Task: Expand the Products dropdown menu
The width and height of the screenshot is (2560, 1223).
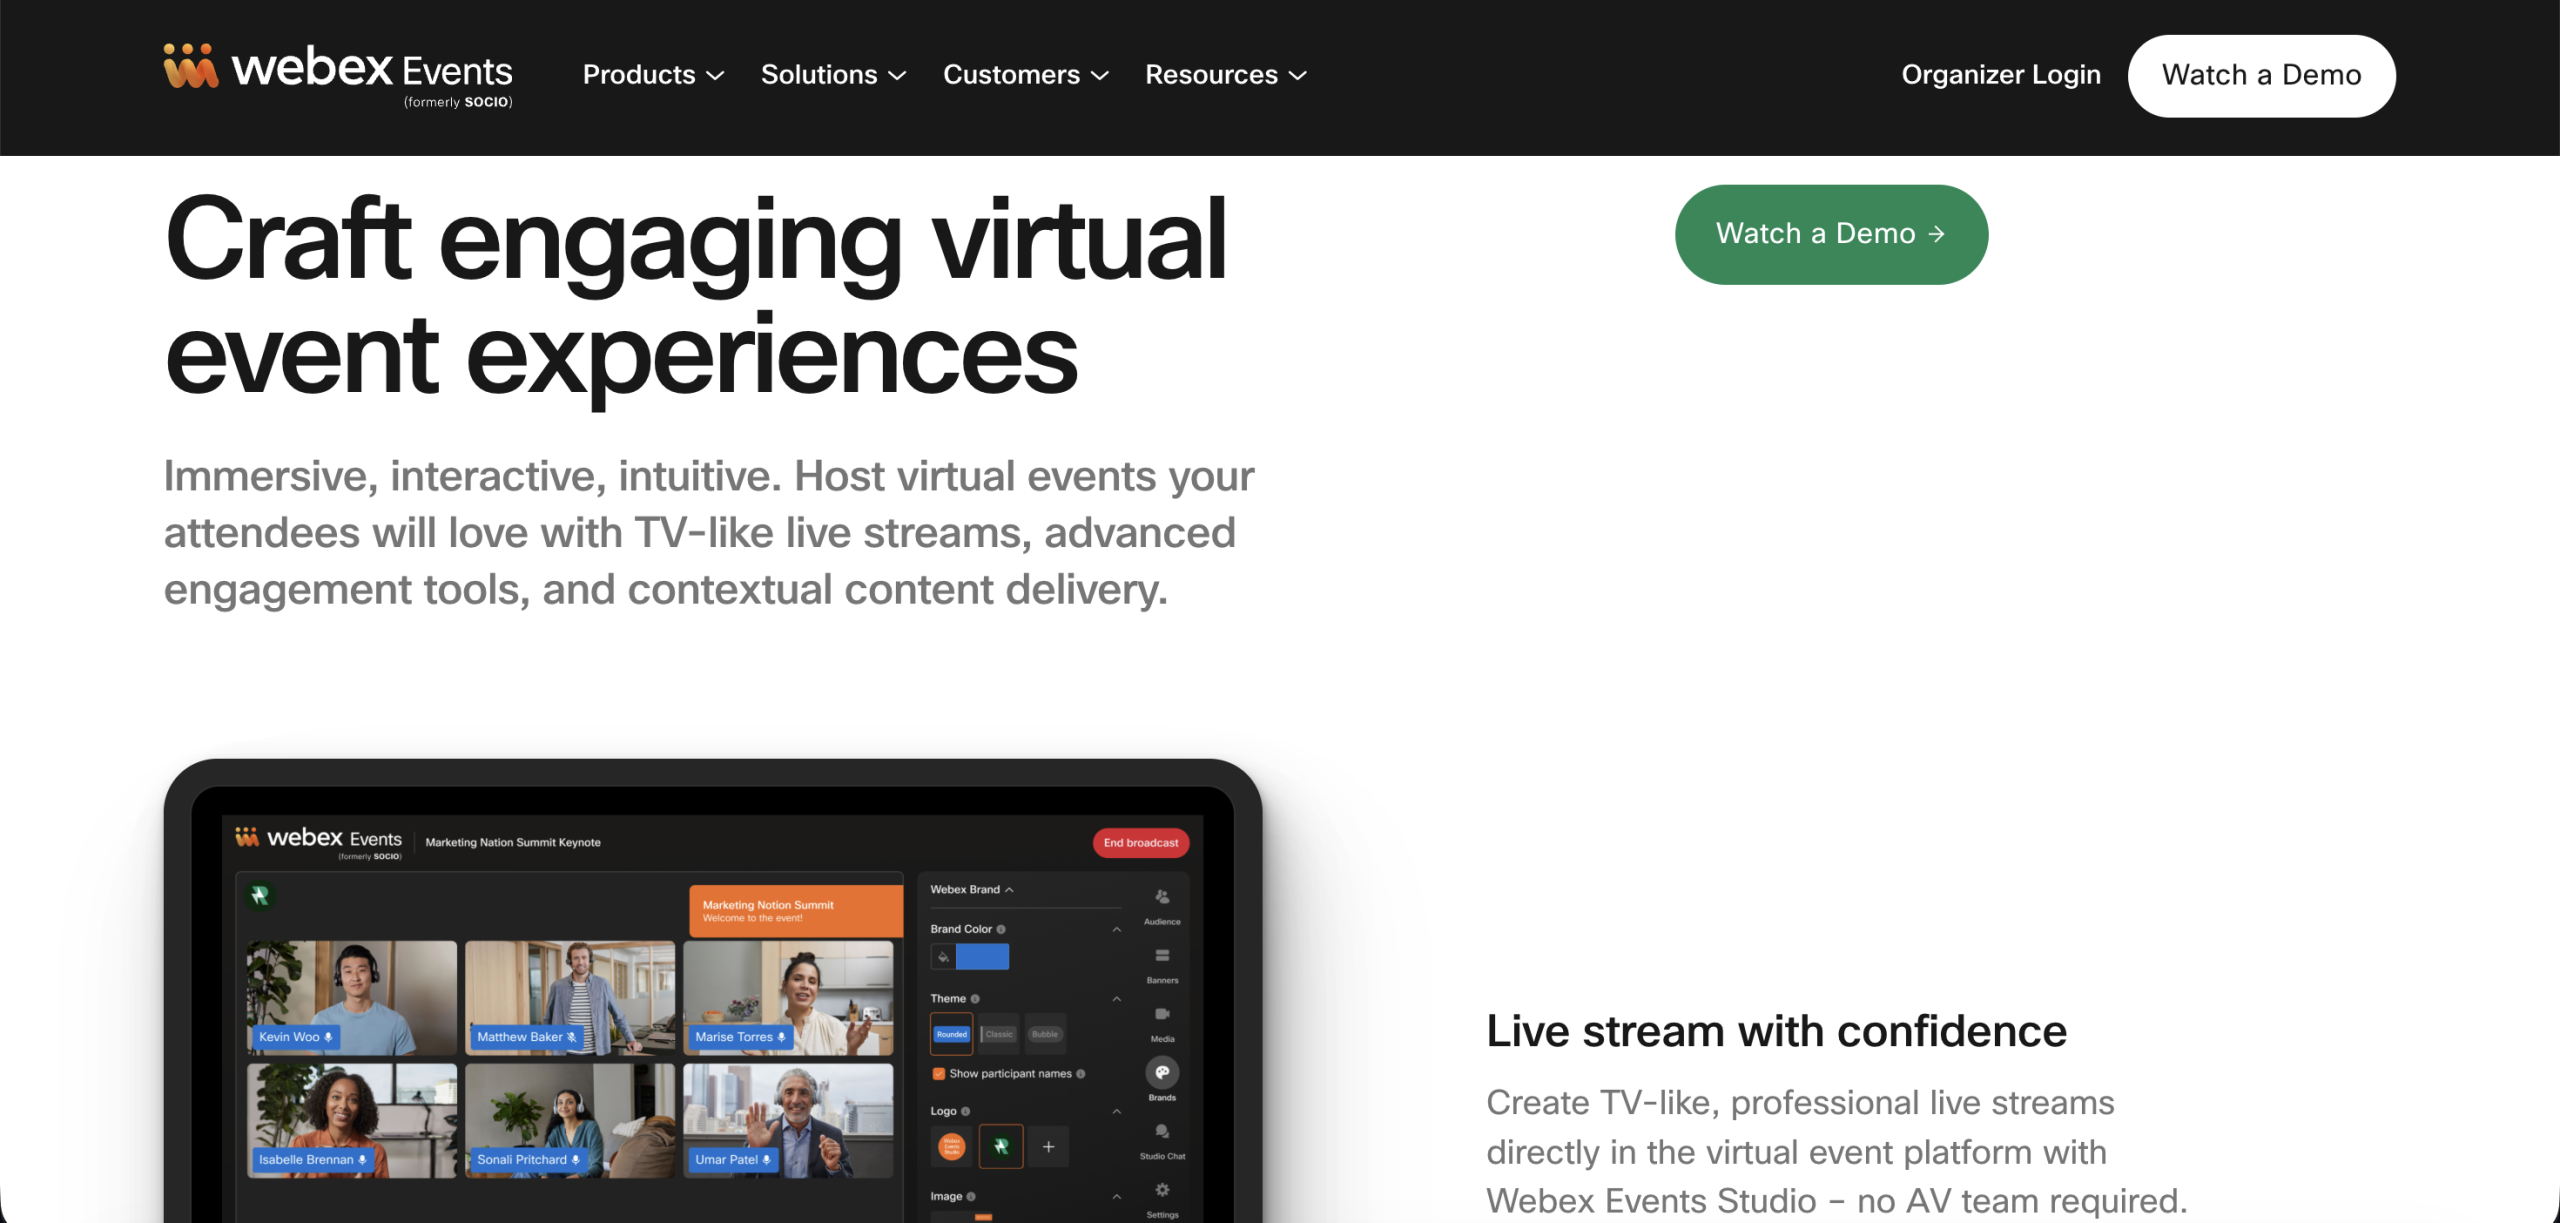Action: tap(653, 75)
